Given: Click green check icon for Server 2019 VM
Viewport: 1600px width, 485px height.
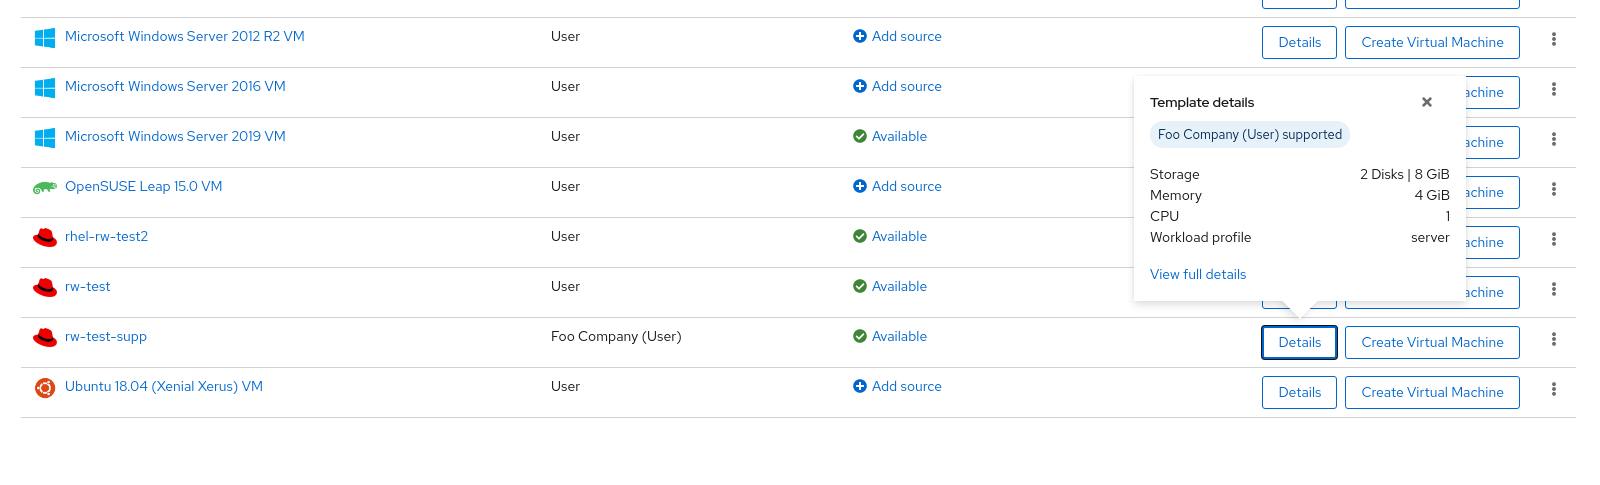Looking at the screenshot, I should pyautogui.click(x=860, y=136).
